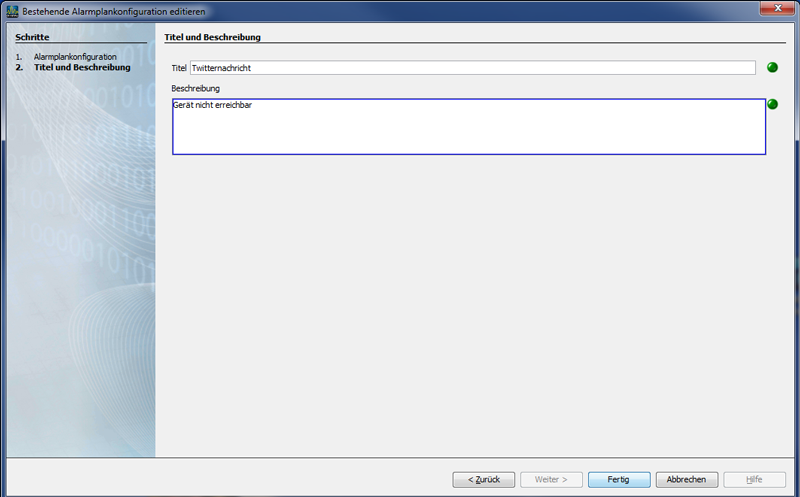This screenshot has height=497, width=800.
Task: Select step 1 Alarmplankonfiguration
Action: [x=75, y=57]
